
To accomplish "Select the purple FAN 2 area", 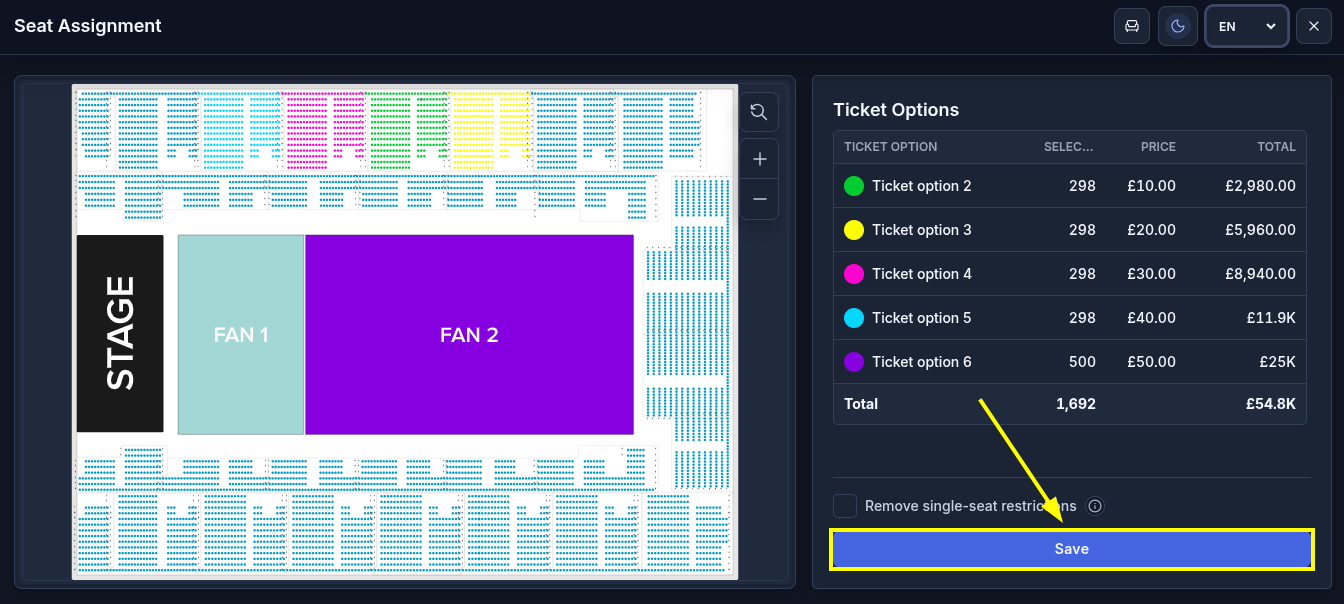I will 469,335.
